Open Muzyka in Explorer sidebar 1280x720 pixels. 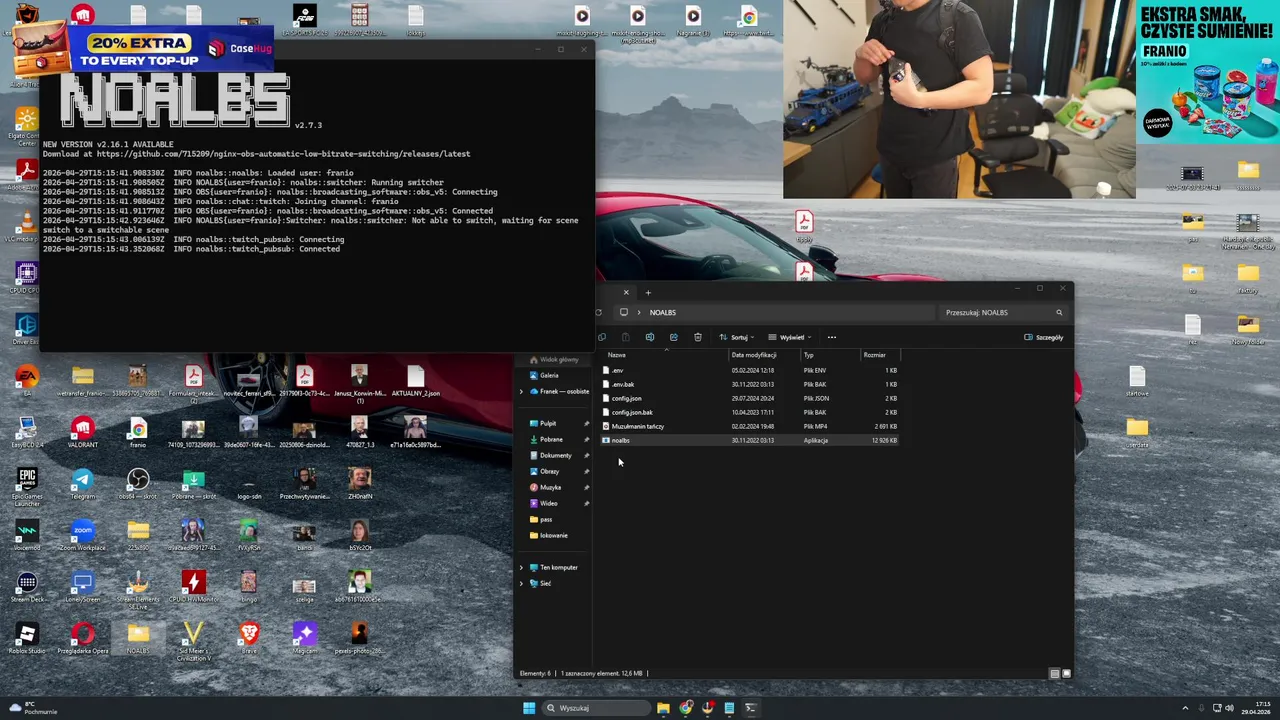click(545, 487)
